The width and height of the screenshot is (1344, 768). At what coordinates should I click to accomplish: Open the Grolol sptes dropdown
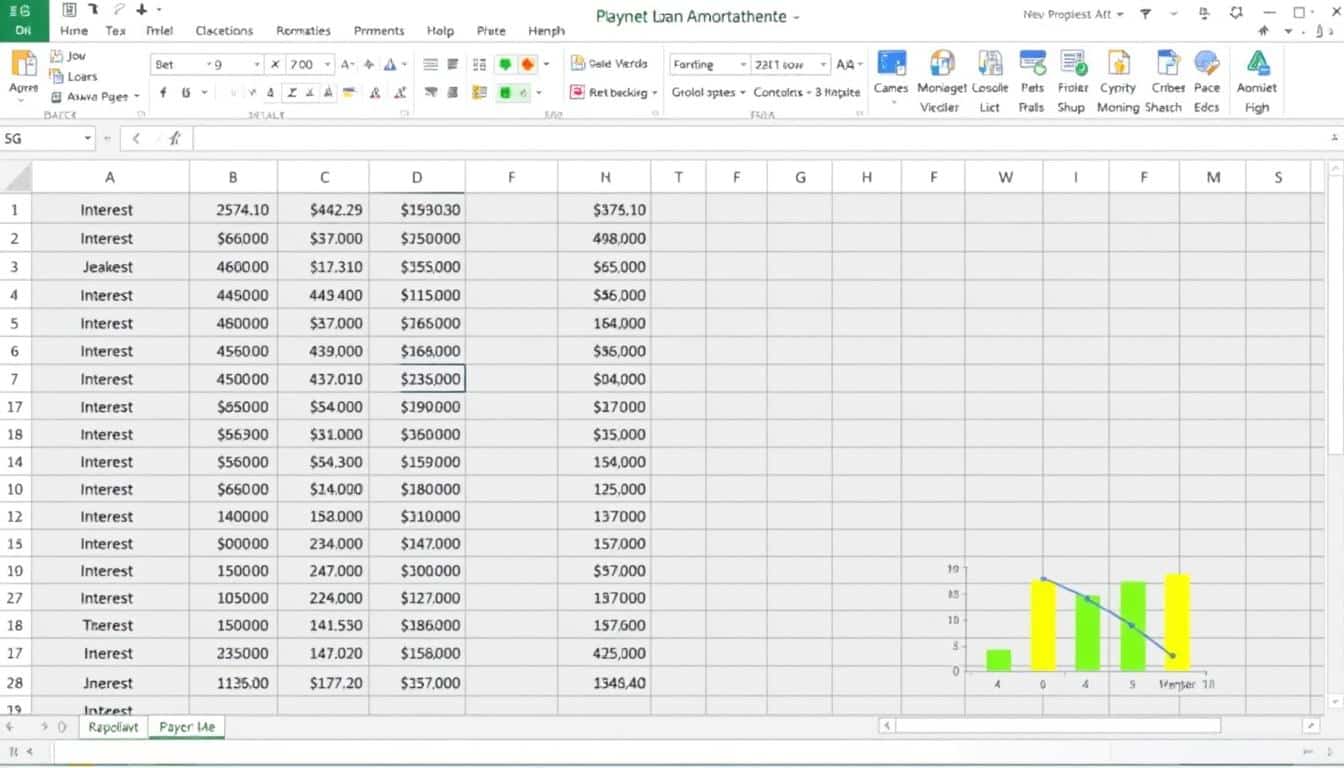coord(742,92)
